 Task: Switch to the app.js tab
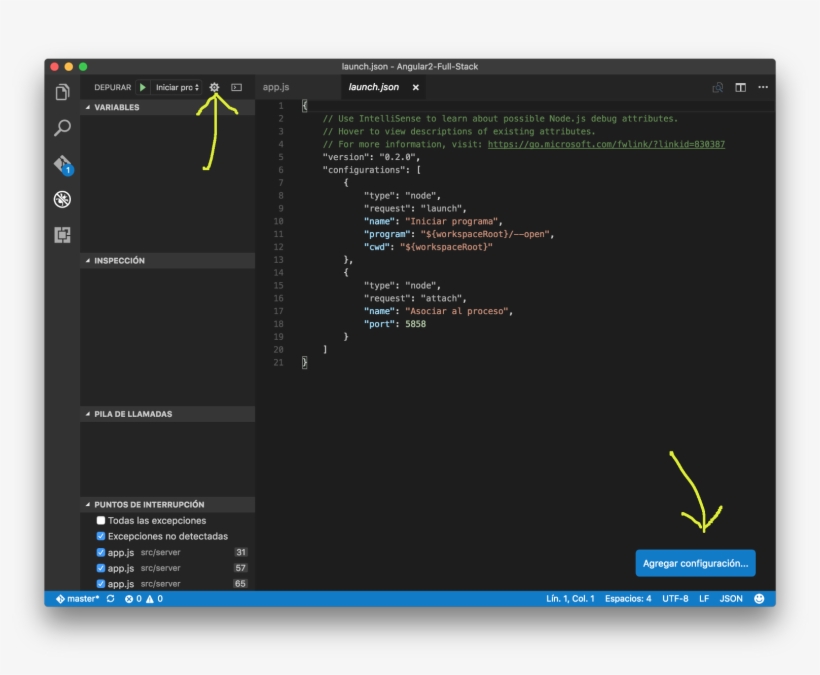click(276, 88)
